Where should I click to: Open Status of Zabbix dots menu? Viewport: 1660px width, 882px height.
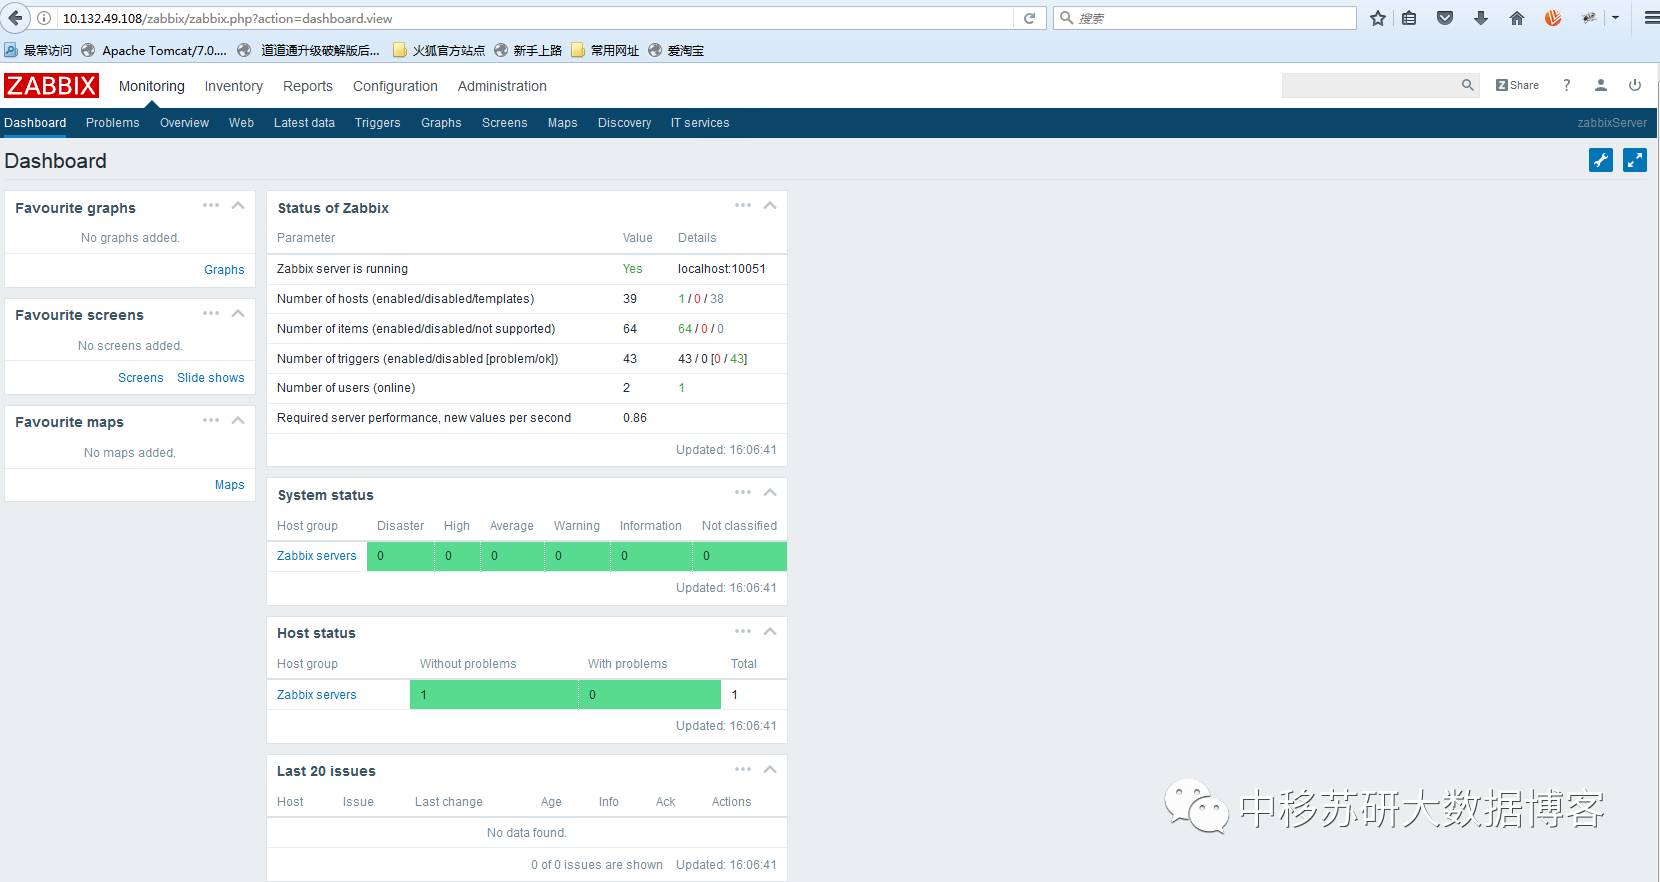point(743,205)
